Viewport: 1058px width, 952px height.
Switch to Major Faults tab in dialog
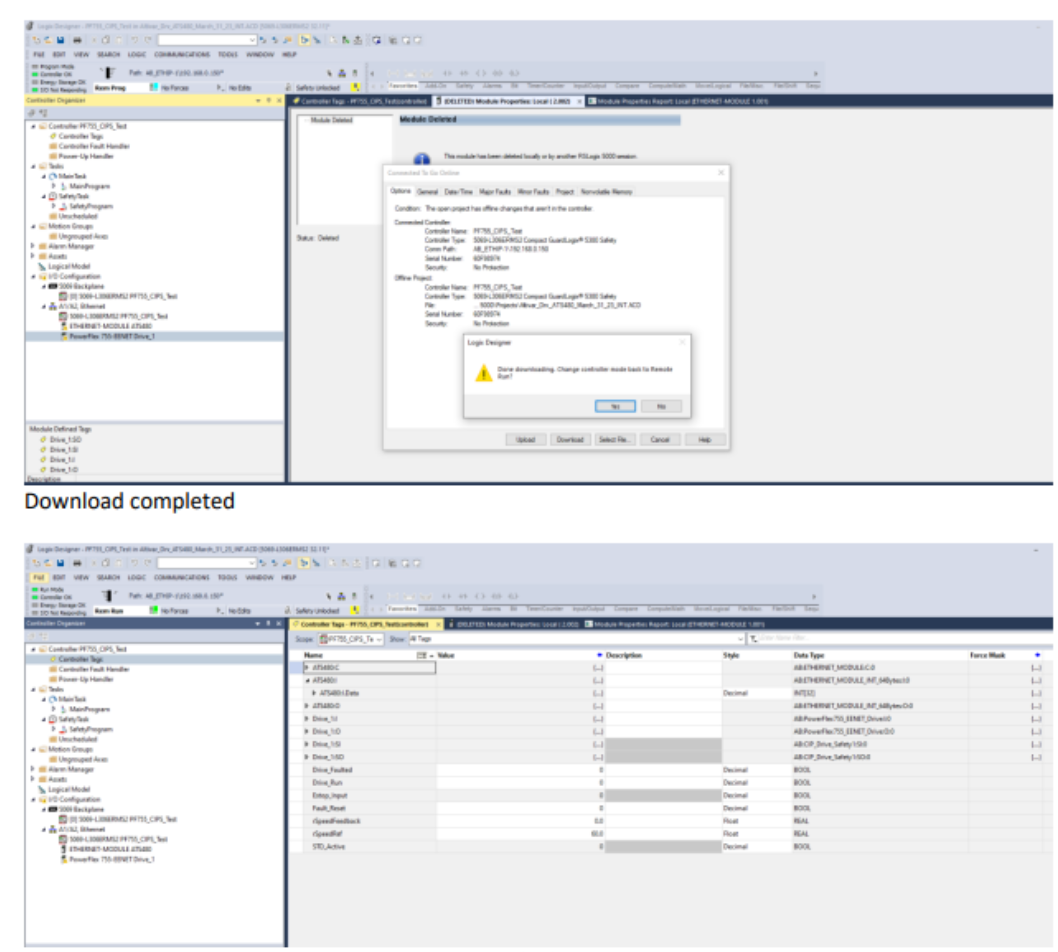495,192
